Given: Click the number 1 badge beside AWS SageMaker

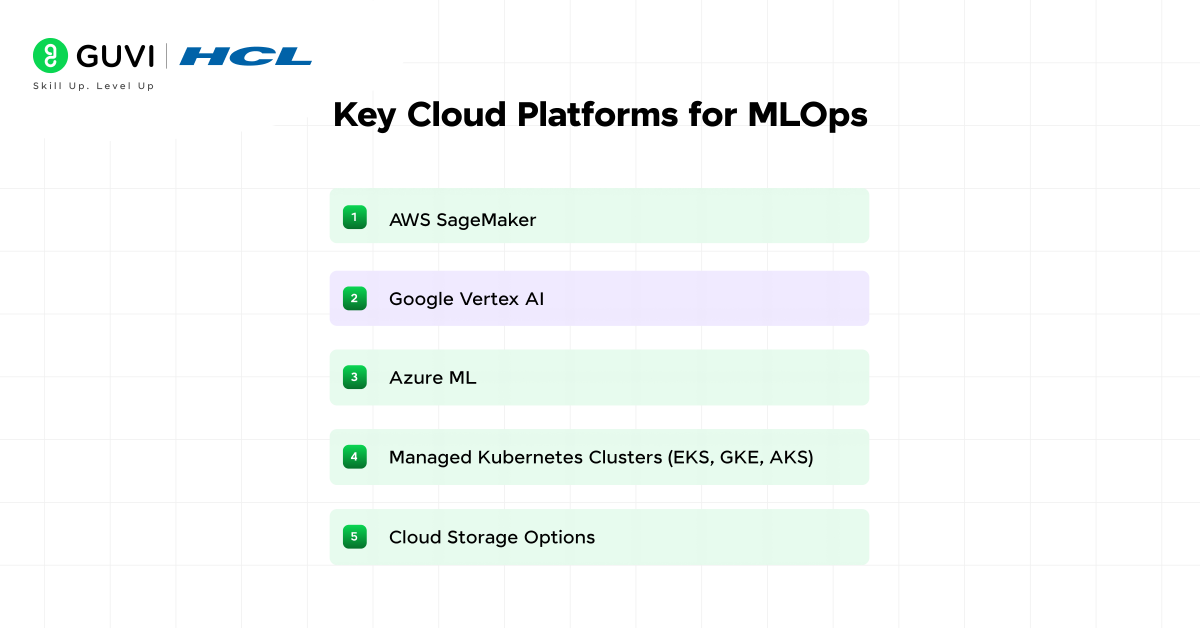Looking at the screenshot, I should (x=355, y=216).
